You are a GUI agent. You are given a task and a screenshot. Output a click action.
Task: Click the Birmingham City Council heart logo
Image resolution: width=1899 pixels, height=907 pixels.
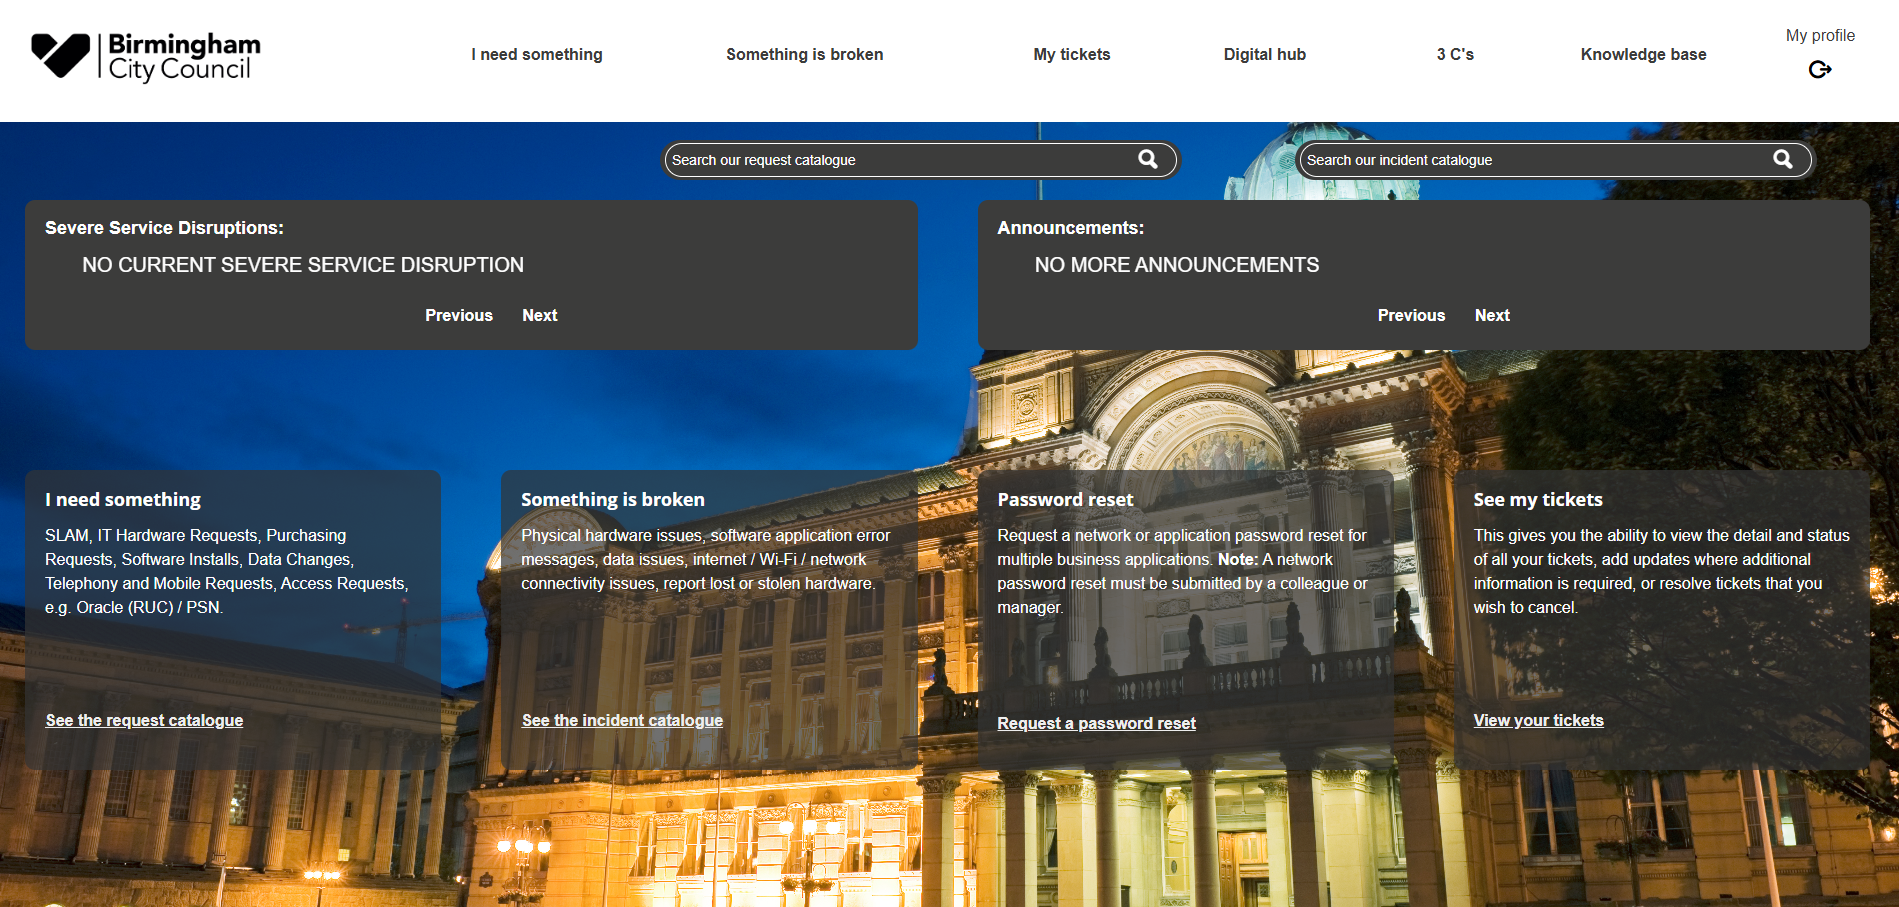coord(60,55)
